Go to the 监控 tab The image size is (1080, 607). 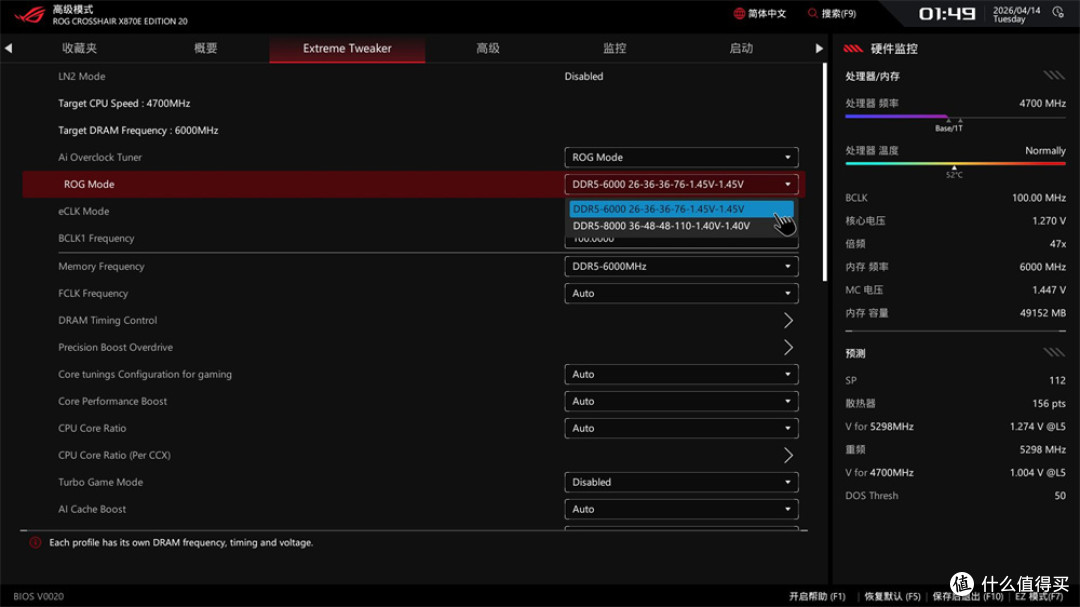tap(614, 48)
